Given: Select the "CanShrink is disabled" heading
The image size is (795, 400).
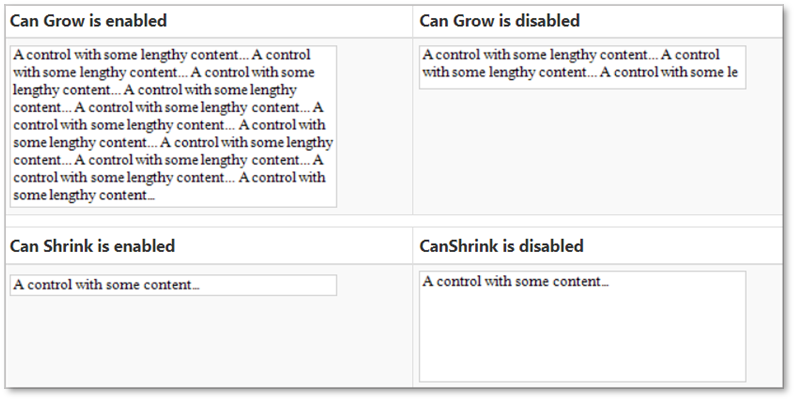Looking at the screenshot, I should [x=501, y=246].
